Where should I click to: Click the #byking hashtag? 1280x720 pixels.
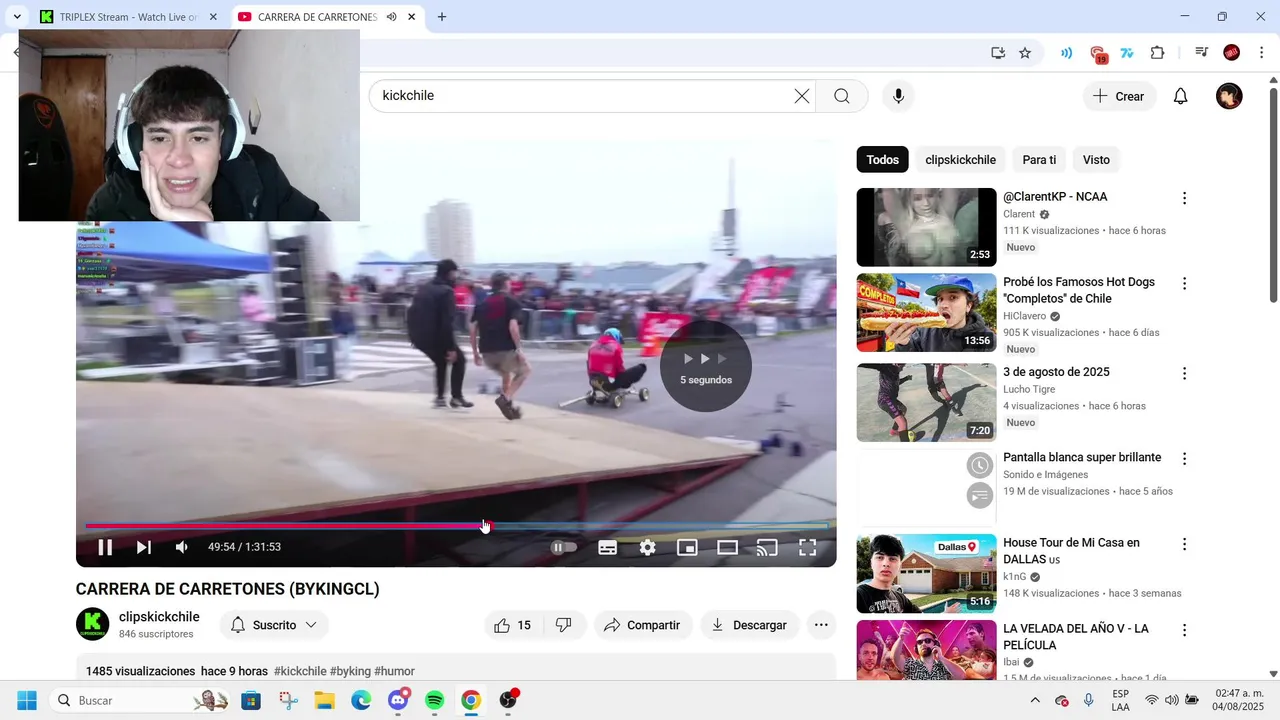pyautogui.click(x=350, y=671)
